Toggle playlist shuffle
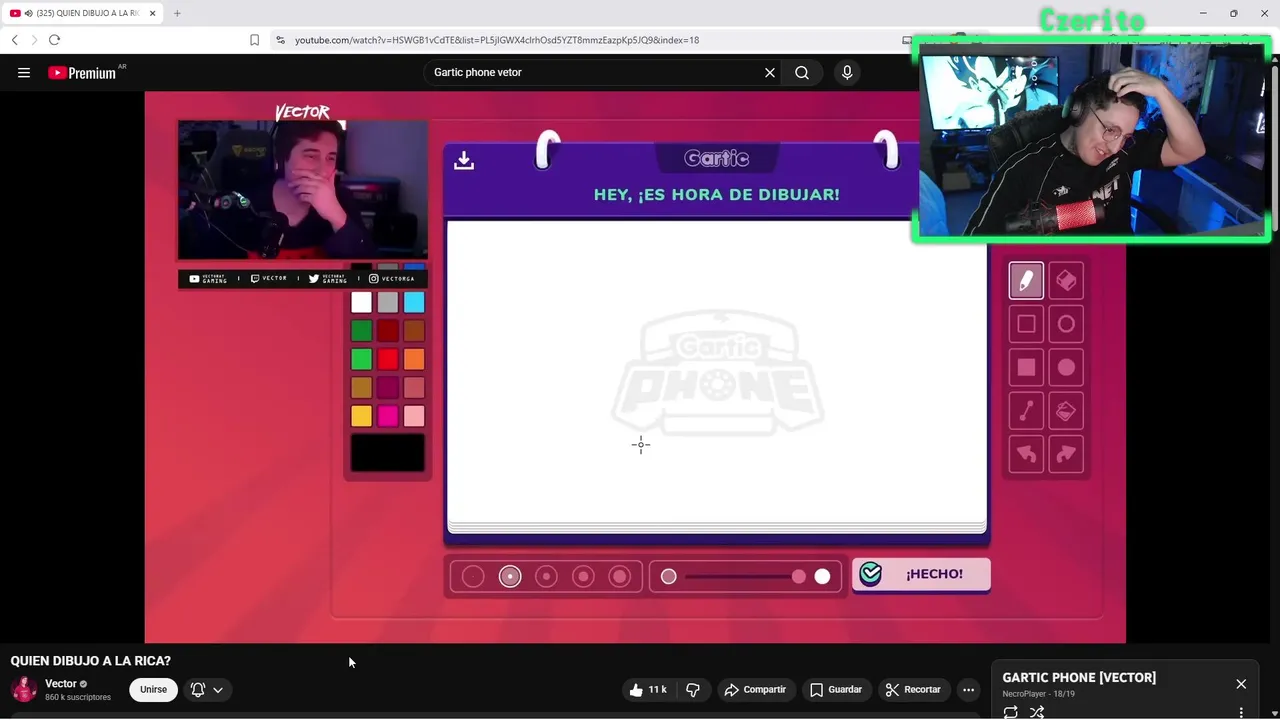This screenshot has width=1280, height=720. 1037,712
